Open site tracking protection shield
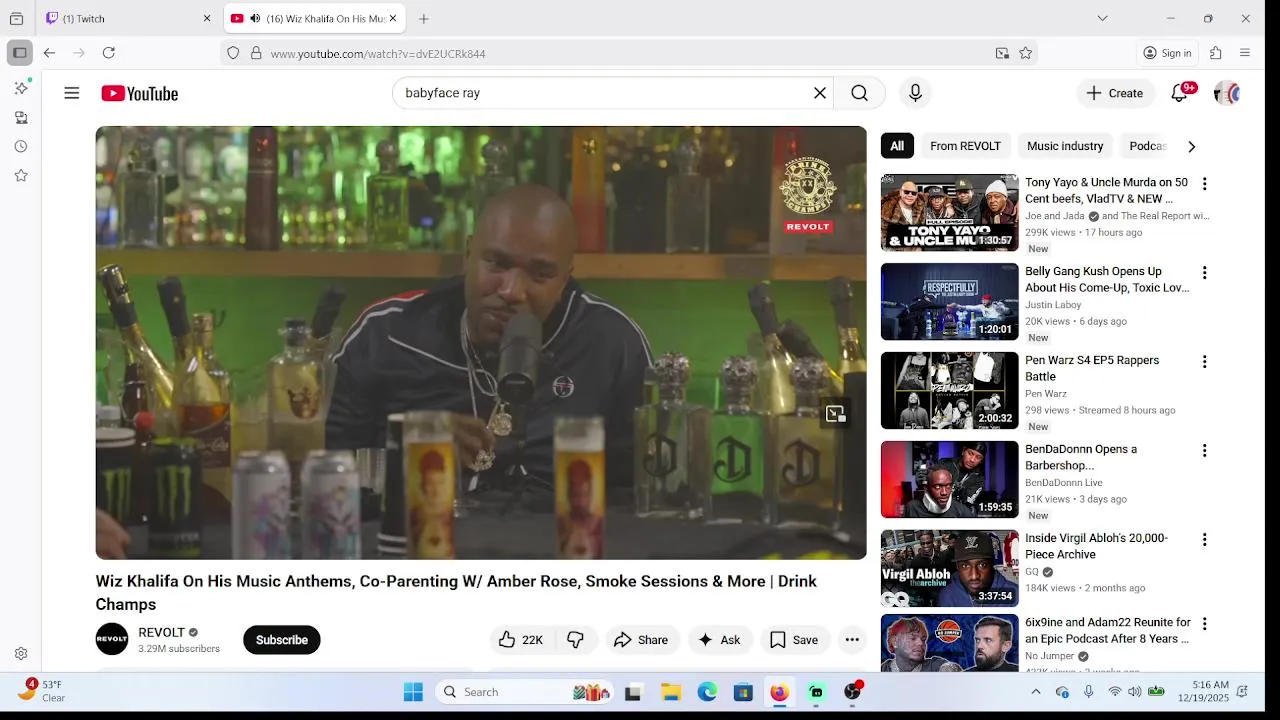The image size is (1280, 720). pos(233,53)
